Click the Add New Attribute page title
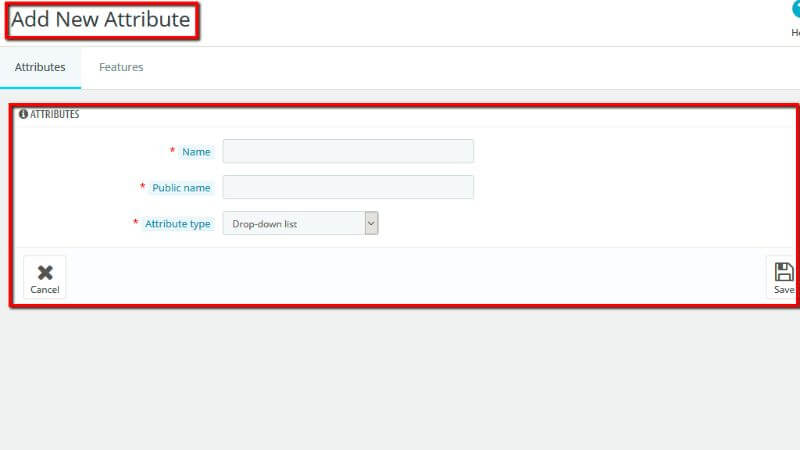This screenshot has width=800, height=450. point(101,20)
